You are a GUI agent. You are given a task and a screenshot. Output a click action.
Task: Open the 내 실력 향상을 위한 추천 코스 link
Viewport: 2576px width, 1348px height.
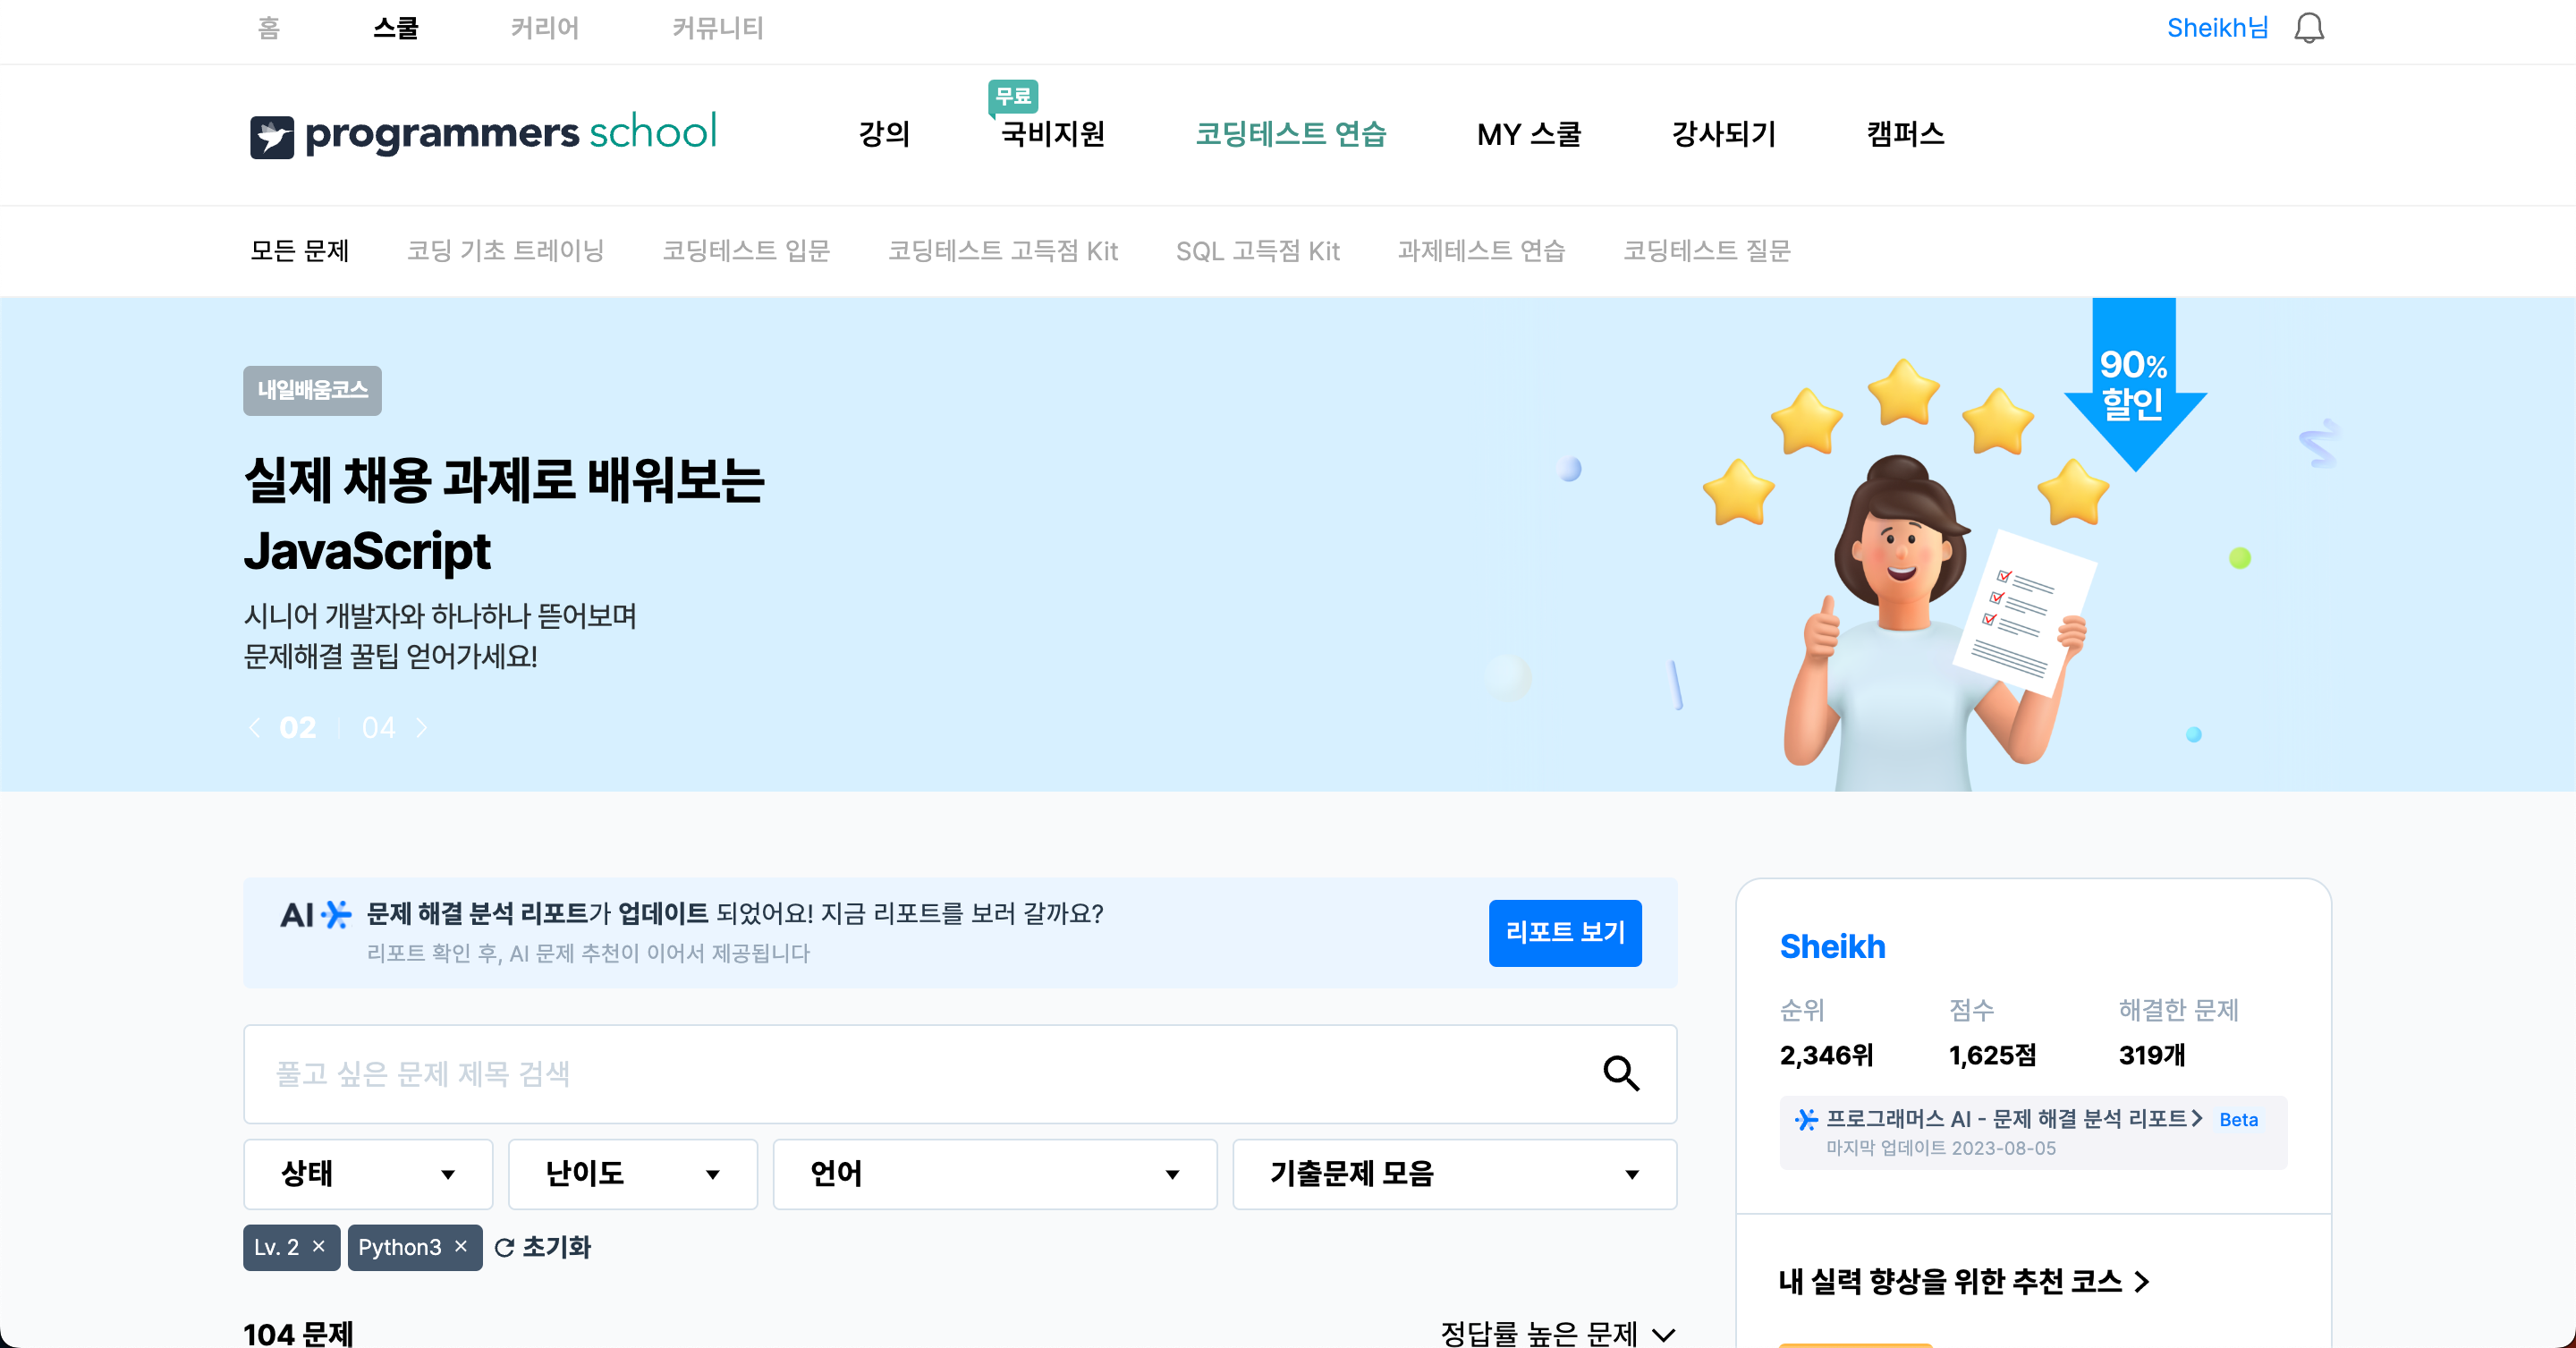[x=1963, y=1281]
